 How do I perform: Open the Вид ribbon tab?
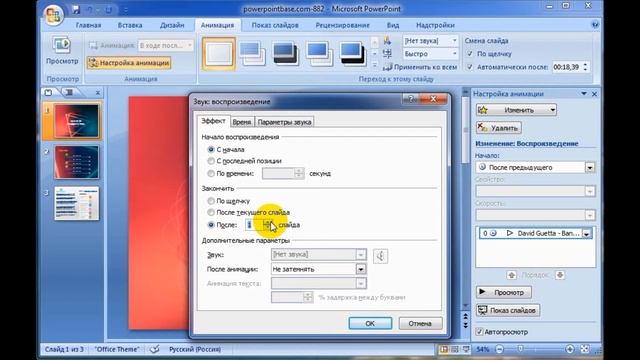point(393,25)
